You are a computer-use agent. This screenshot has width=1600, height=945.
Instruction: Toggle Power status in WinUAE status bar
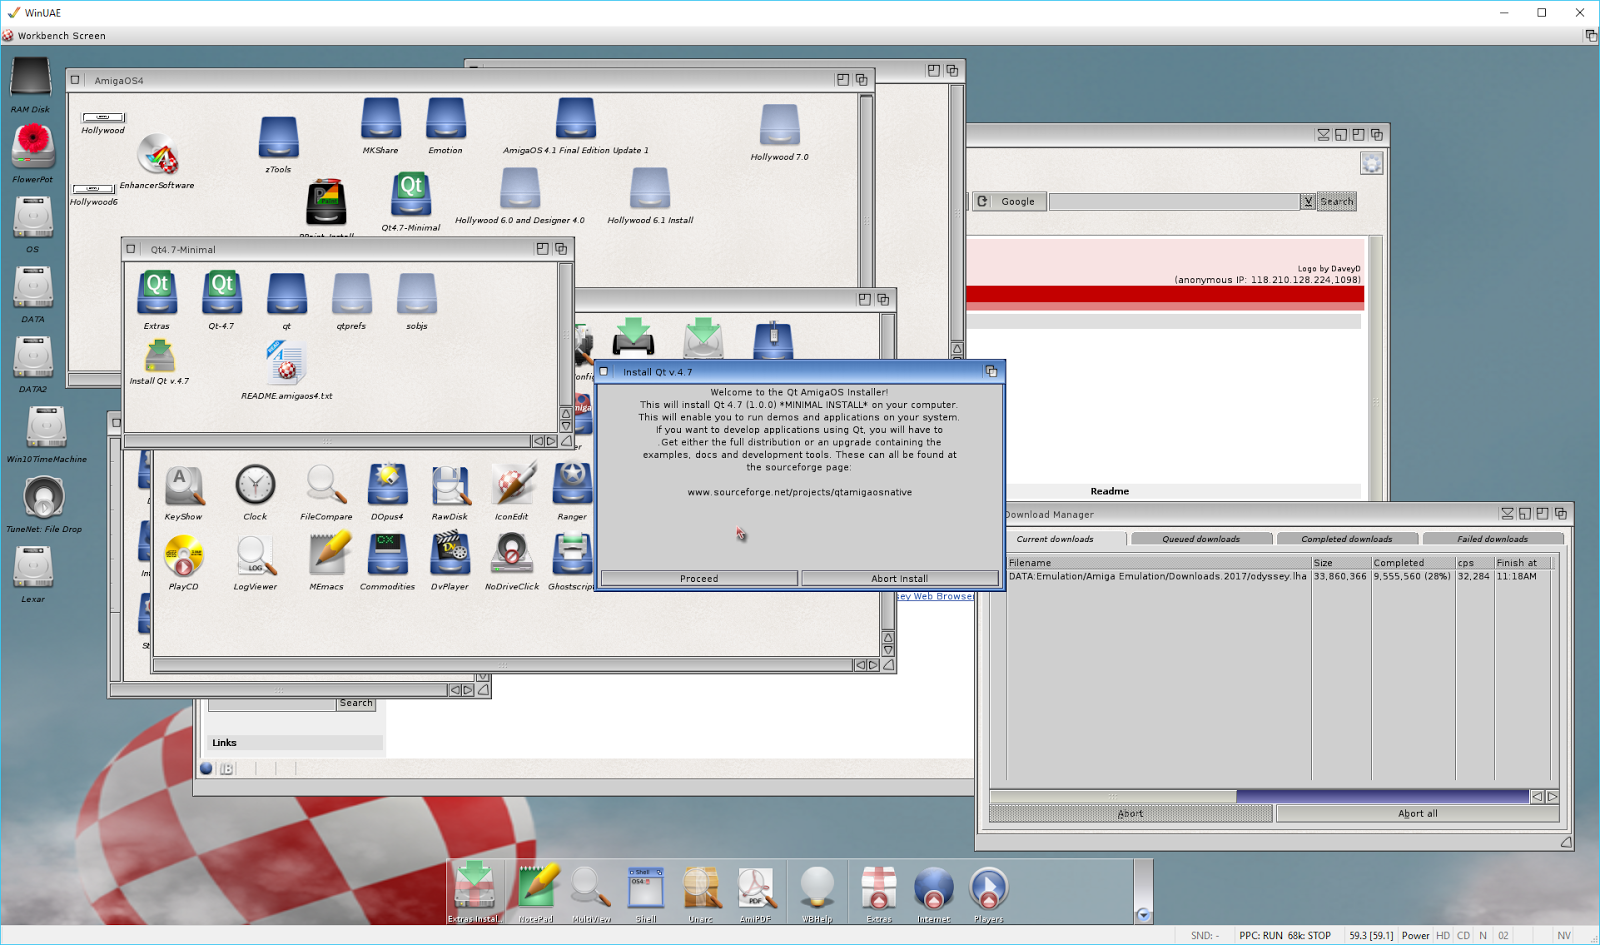(x=1415, y=936)
